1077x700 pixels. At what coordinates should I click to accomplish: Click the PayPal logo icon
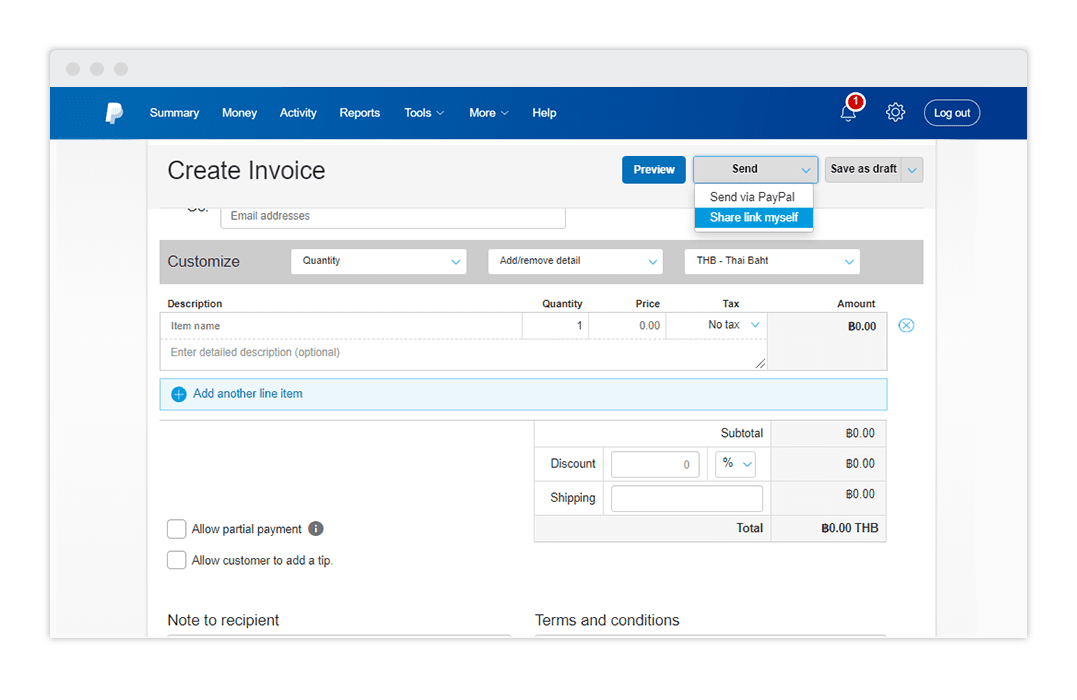(x=115, y=113)
